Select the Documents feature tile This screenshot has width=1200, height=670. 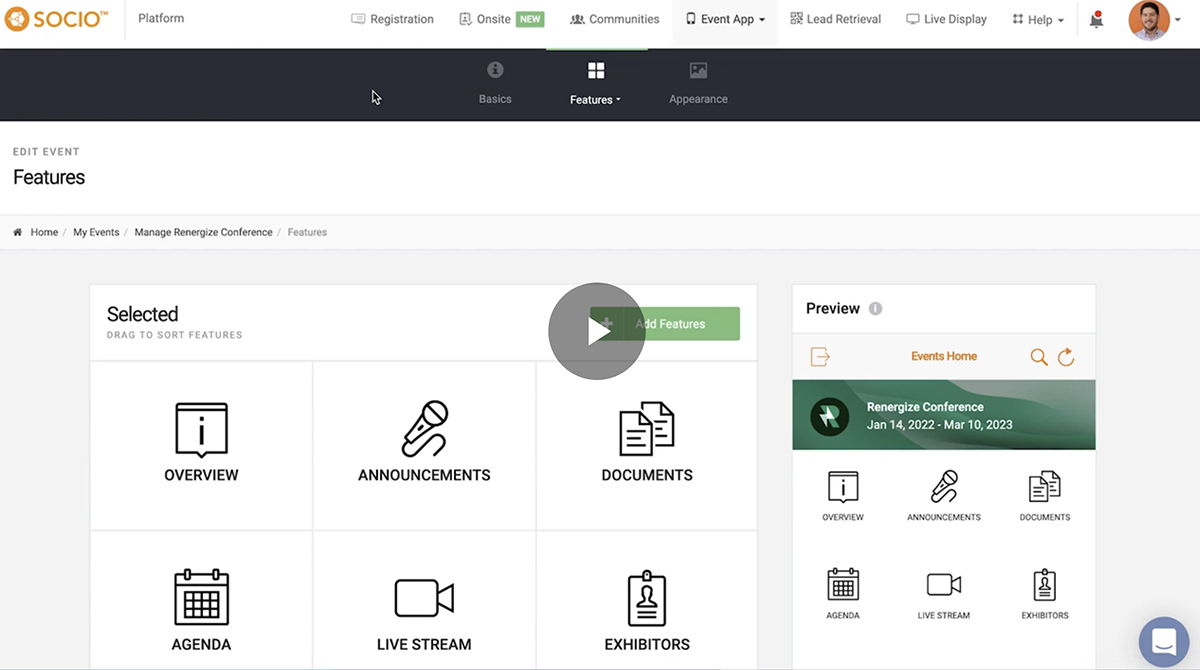(x=647, y=445)
